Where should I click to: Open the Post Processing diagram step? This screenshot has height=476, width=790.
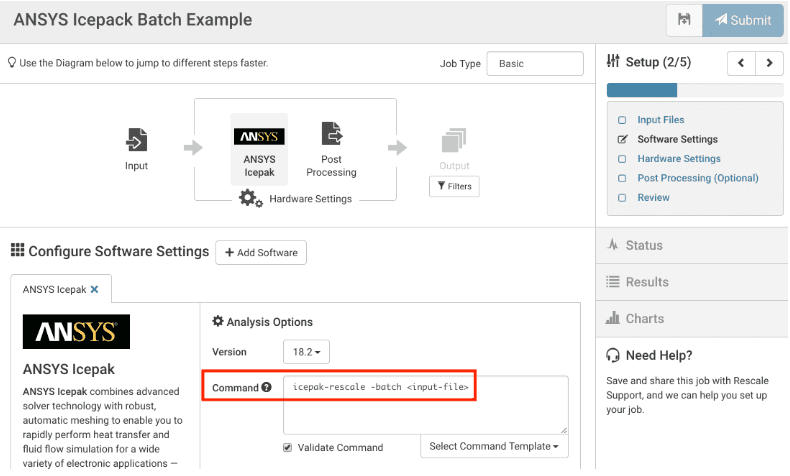click(x=332, y=150)
